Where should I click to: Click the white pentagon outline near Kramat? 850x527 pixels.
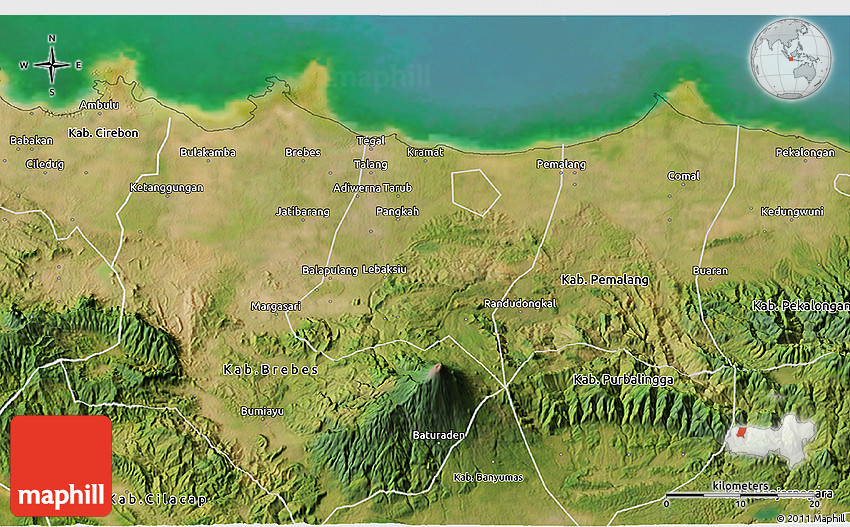coord(474,191)
